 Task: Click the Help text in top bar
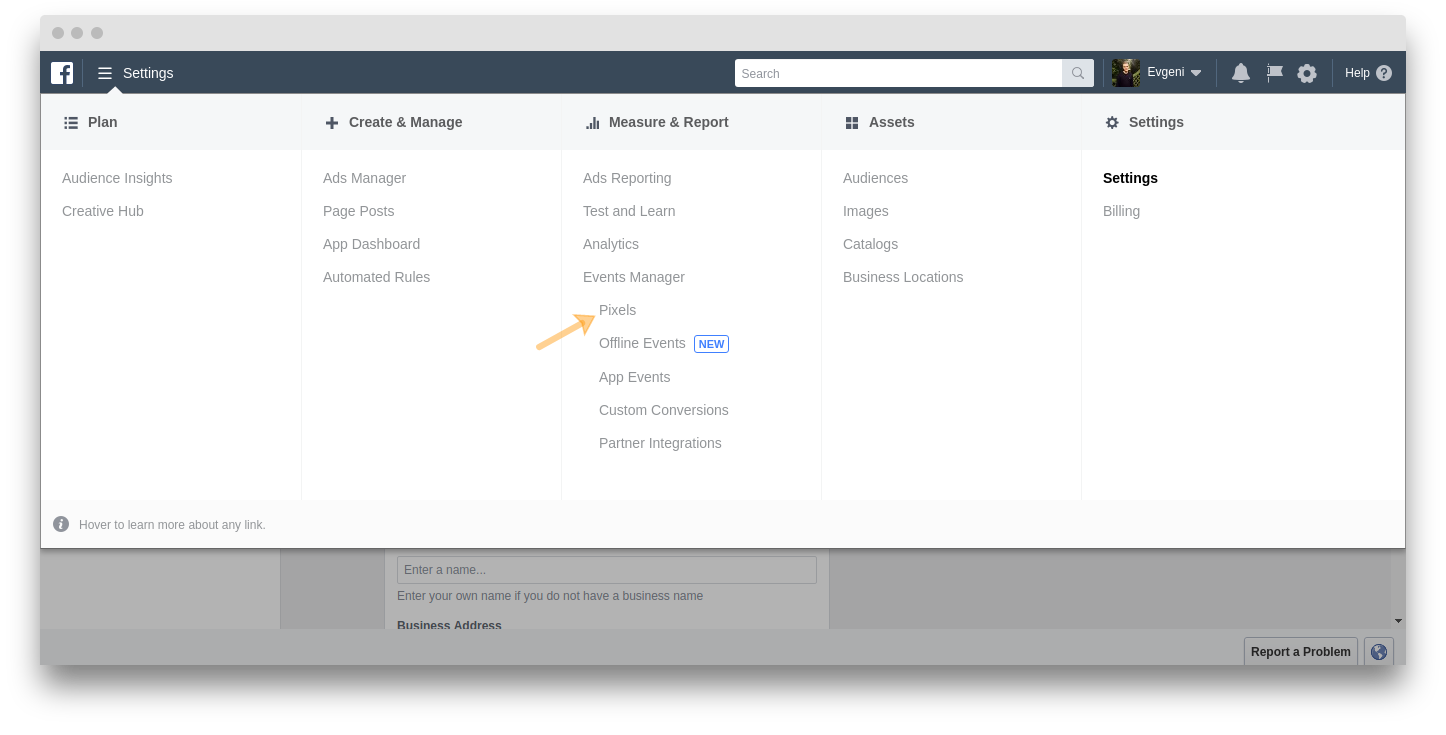1357,73
